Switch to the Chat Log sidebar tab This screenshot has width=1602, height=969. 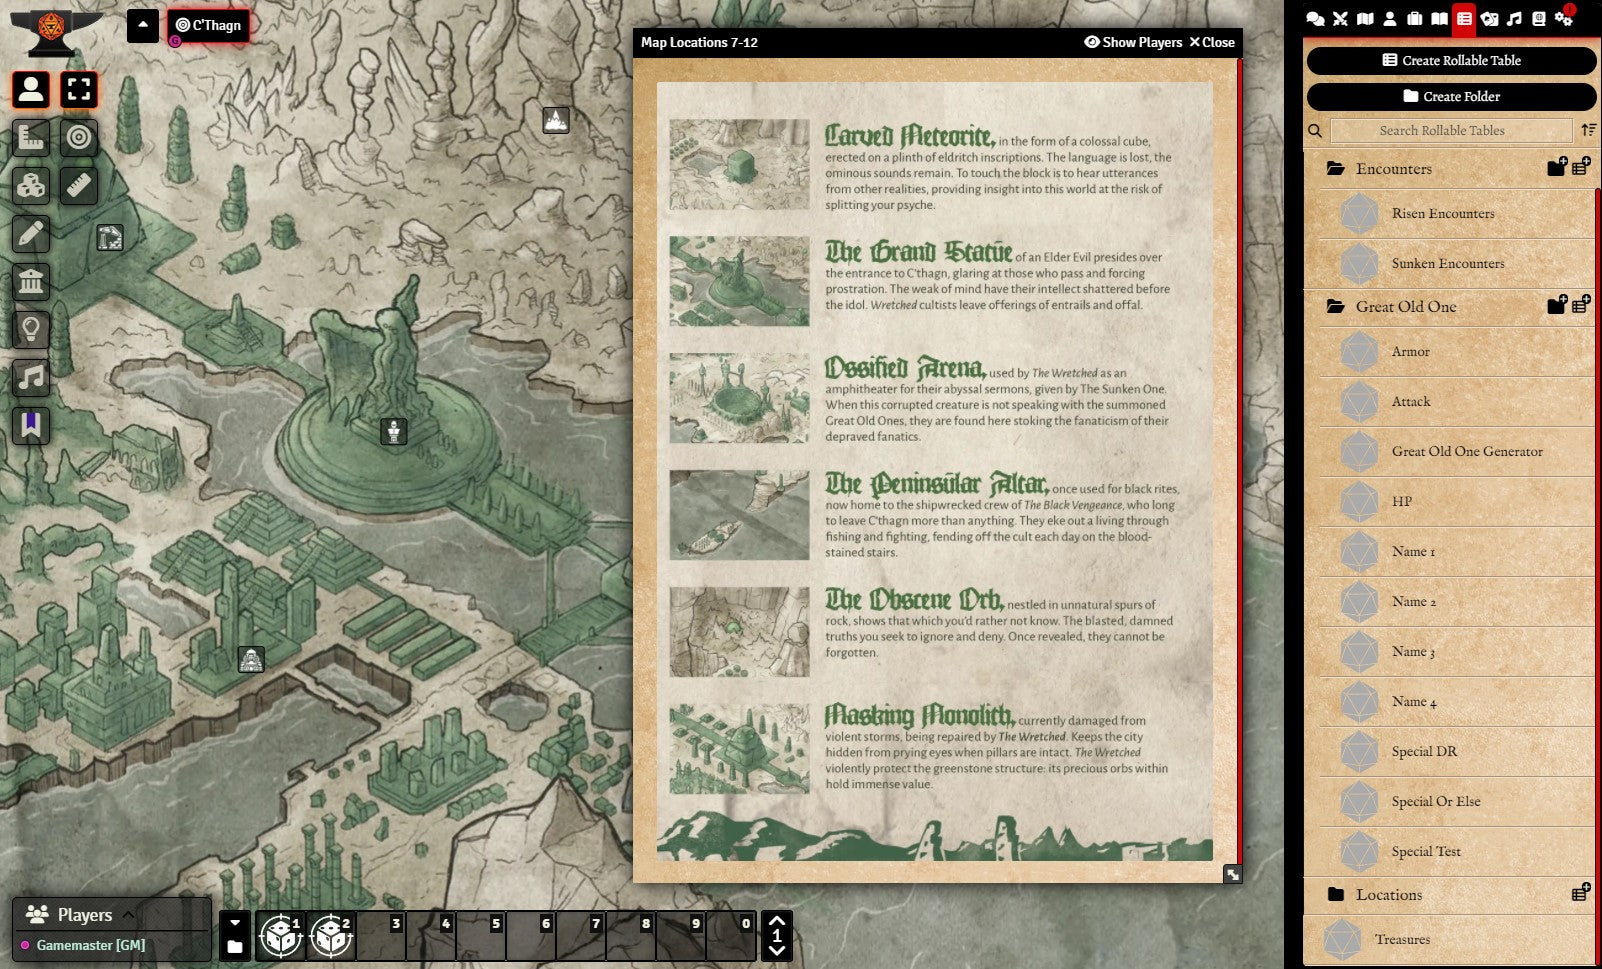(1315, 19)
